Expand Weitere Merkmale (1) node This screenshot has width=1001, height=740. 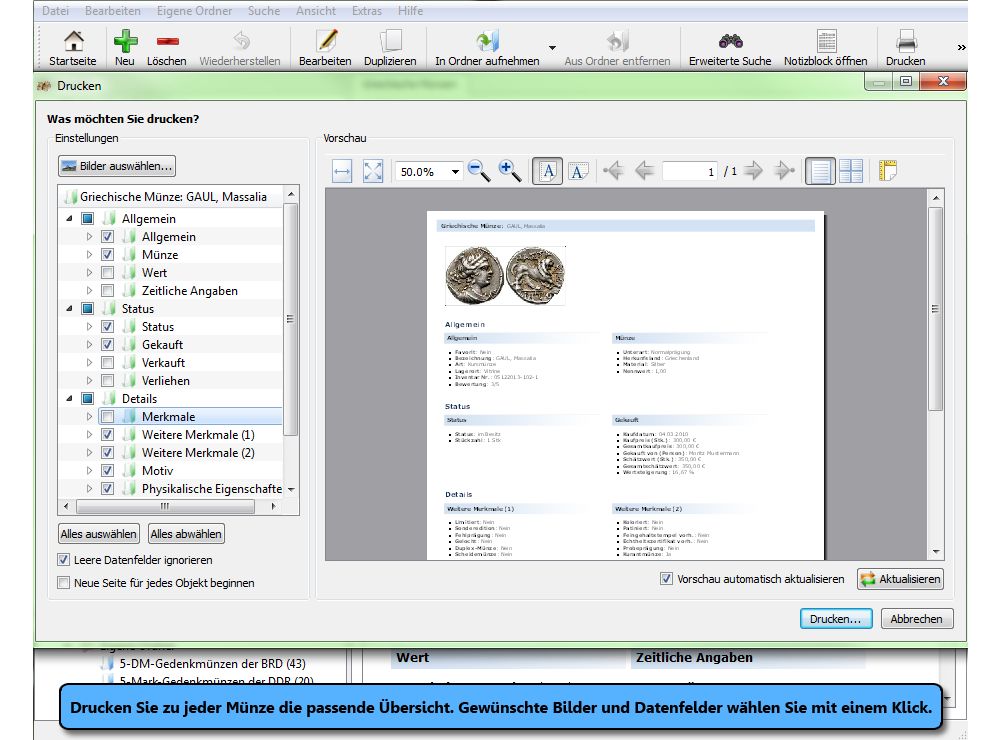(x=89, y=435)
